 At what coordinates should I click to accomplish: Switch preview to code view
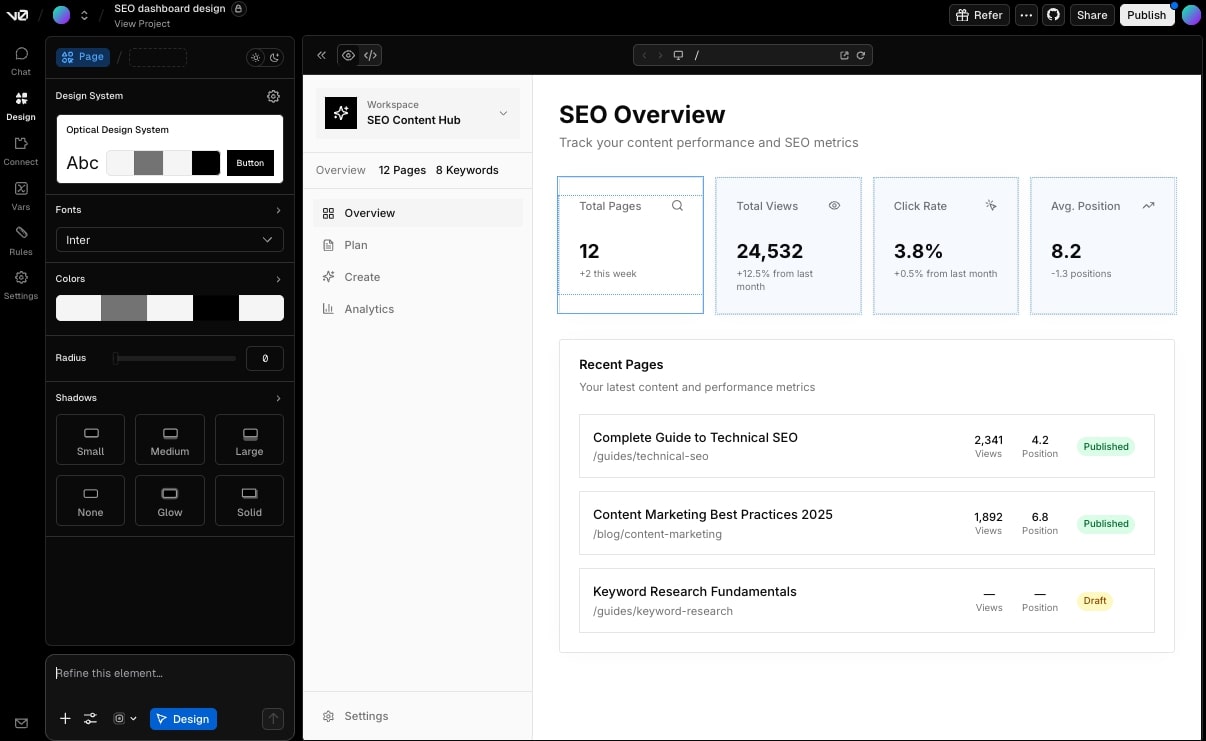point(370,55)
